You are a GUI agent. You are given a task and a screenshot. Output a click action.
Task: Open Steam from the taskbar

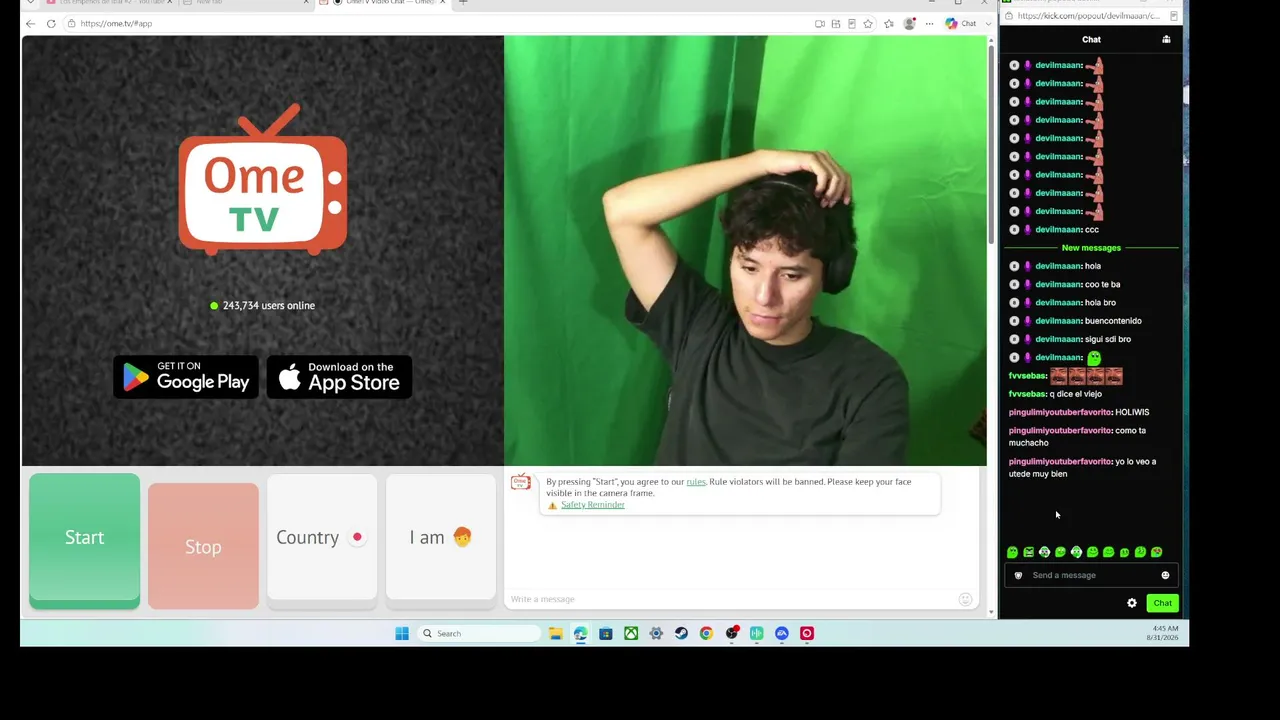681,633
